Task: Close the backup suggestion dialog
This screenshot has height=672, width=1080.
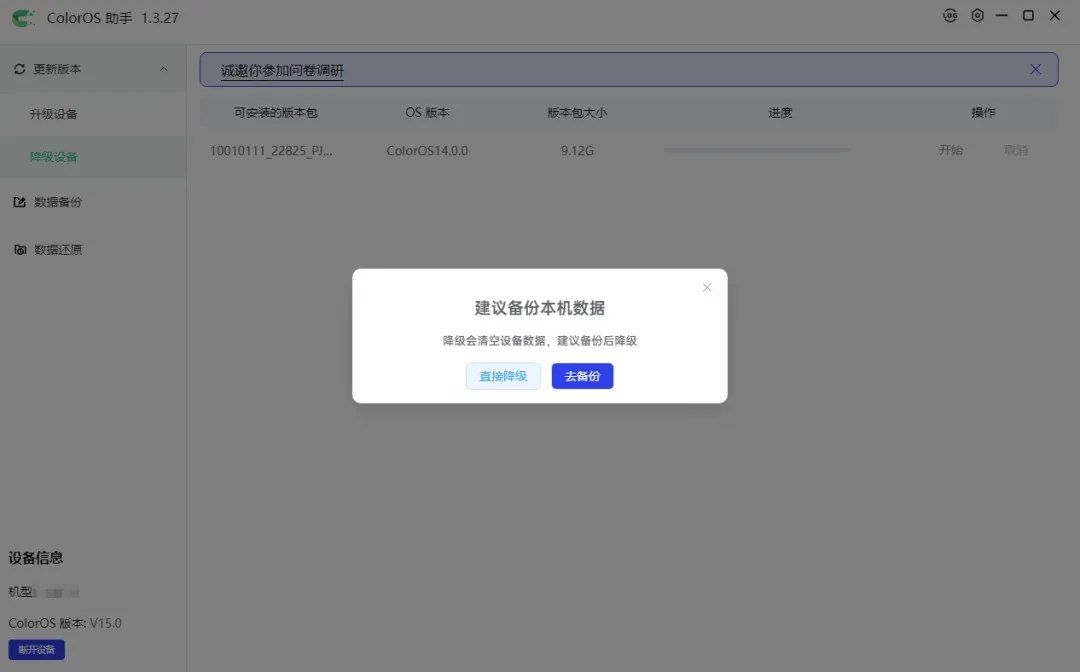Action: point(707,287)
